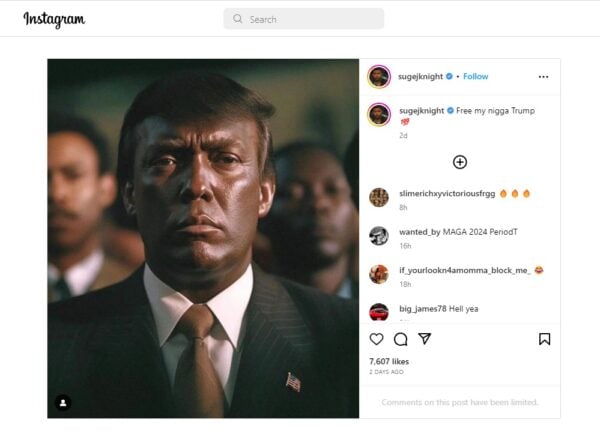Click the Instagram logo
The width and height of the screenshot is (600, 440).
(54, 19)
